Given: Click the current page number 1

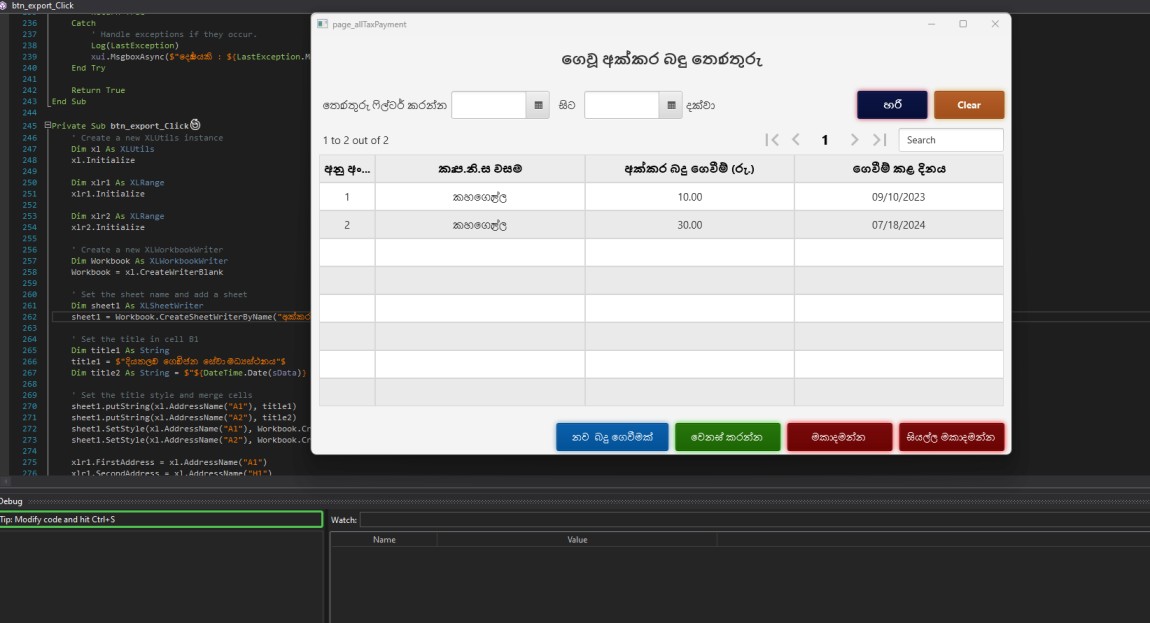Looking at the screenshot, I should pos(824,140).
